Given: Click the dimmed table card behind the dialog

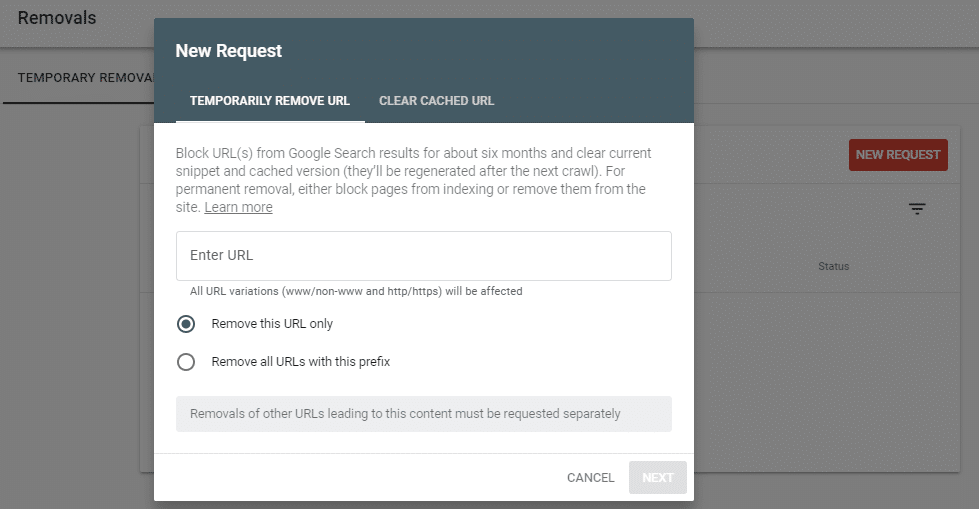Looking at the screenshot, I should [827, 375].
